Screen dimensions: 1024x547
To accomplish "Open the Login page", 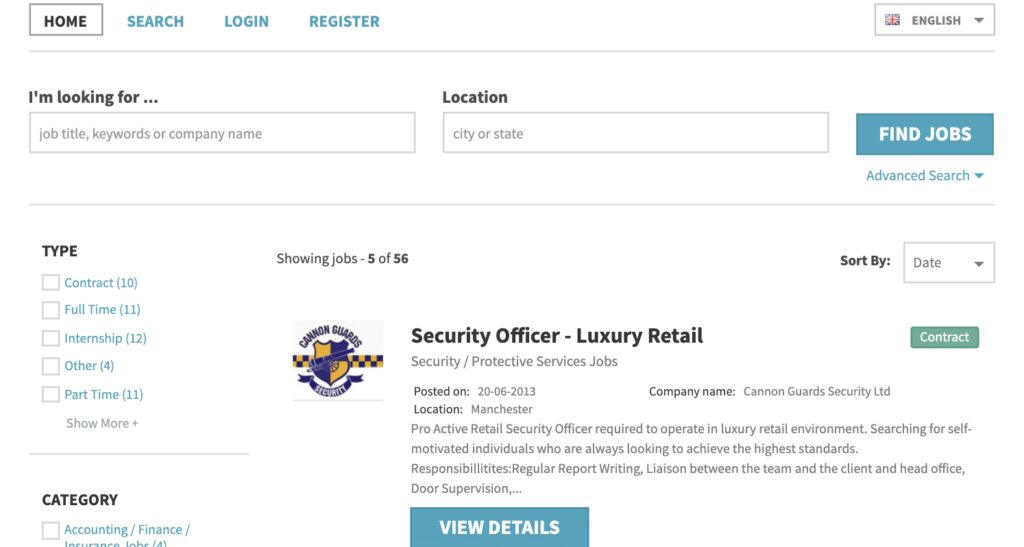I will (x=246, y=21).
